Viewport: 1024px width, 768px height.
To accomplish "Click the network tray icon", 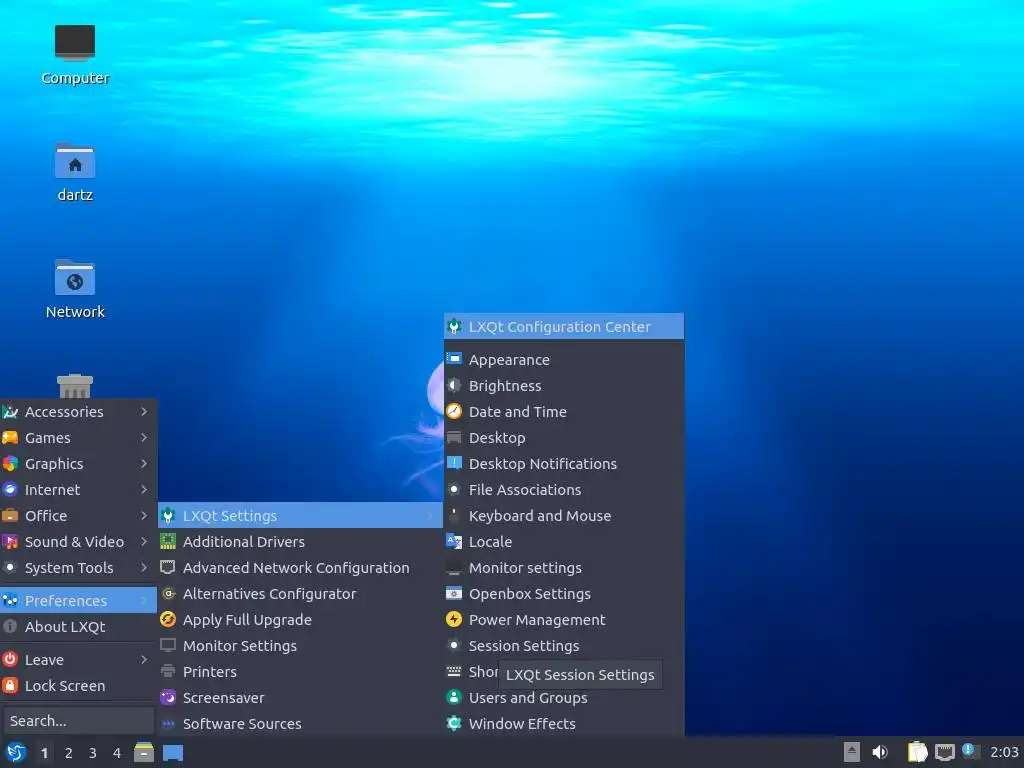I will tap(944, 752).
